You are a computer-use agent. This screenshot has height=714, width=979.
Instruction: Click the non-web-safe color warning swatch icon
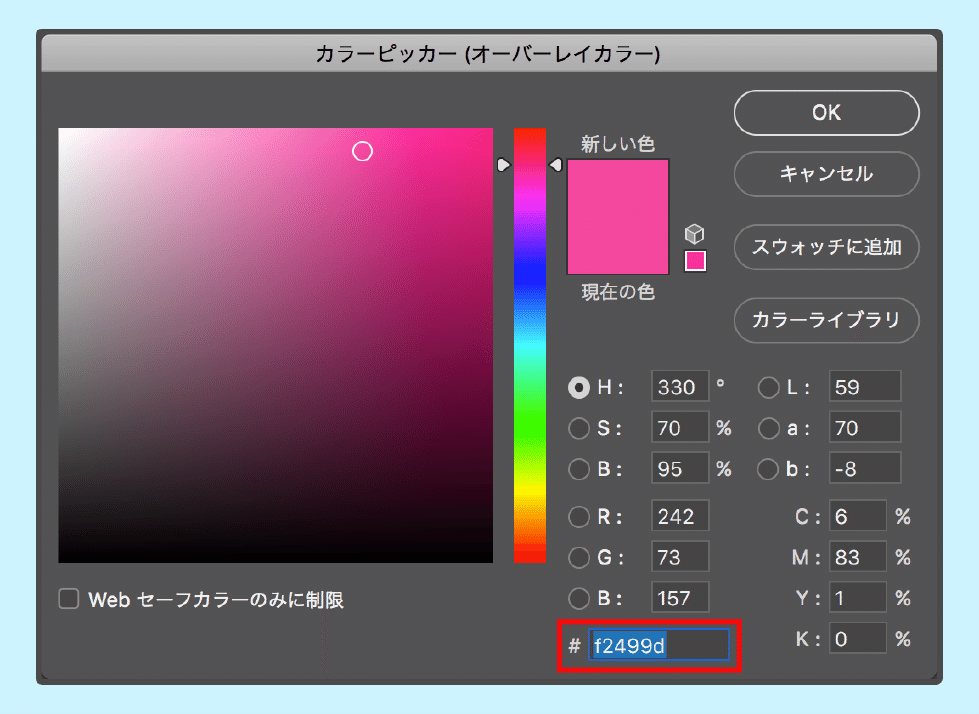click(x=694, y=260)
